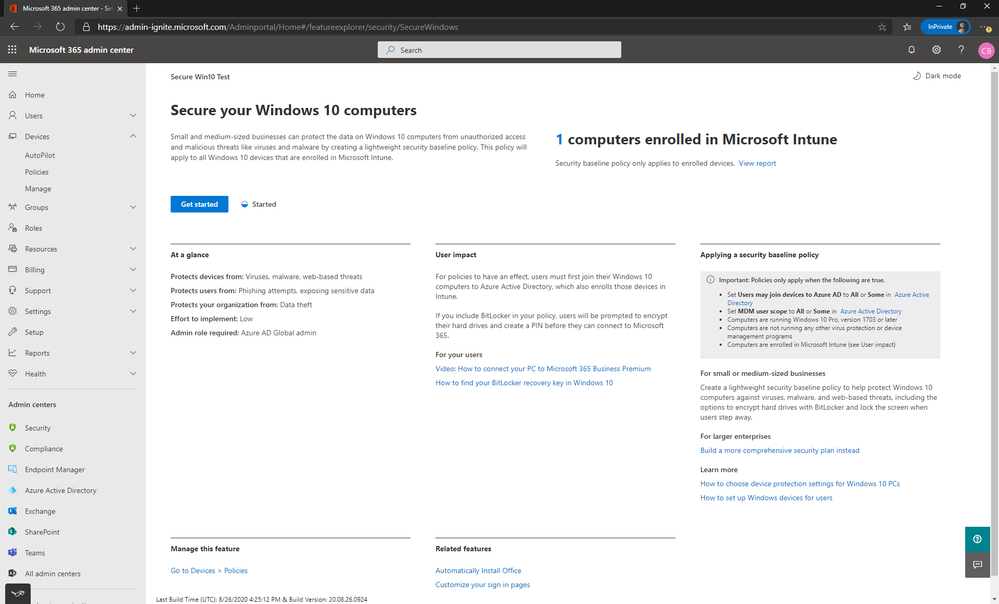The width and height of the screenshot is (999, 604).
Task: Expand the Groups menu chevron
Action: point(133,207)
